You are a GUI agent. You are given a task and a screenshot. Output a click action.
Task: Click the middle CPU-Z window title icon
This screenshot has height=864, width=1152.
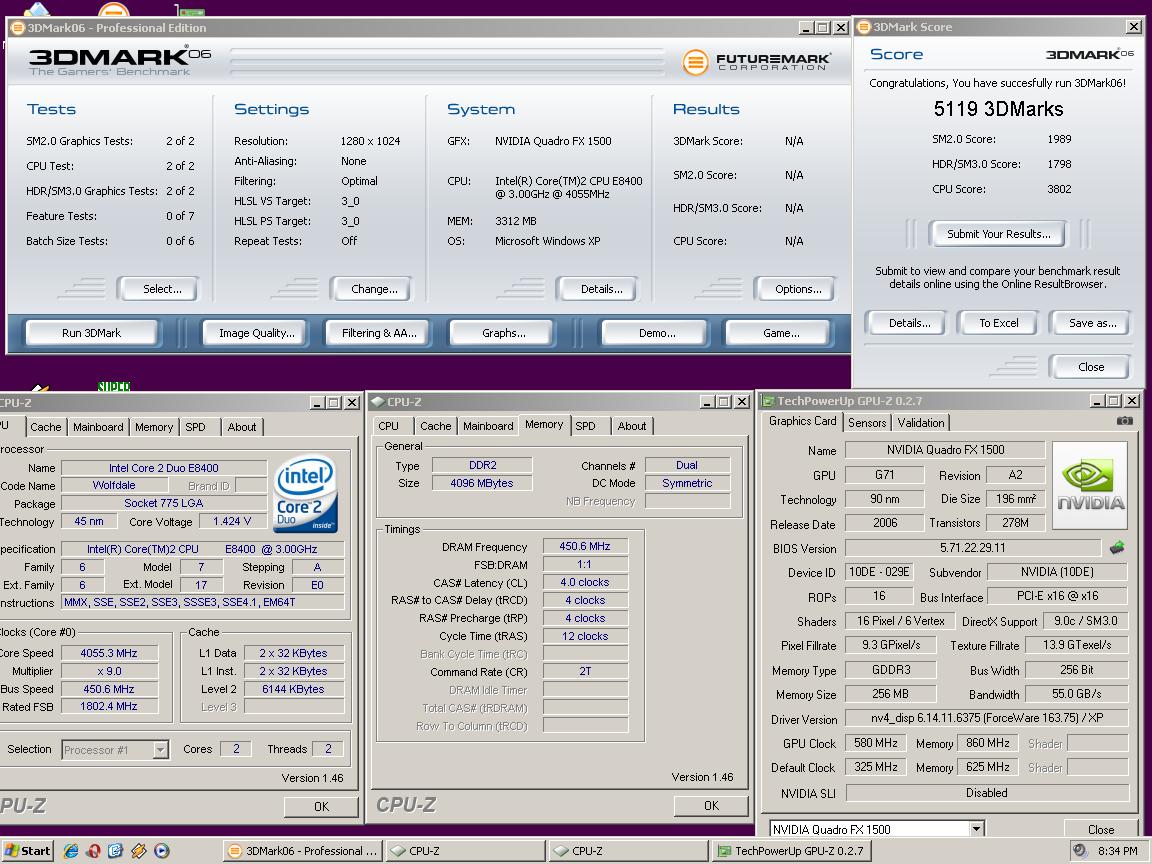[378, 402]
